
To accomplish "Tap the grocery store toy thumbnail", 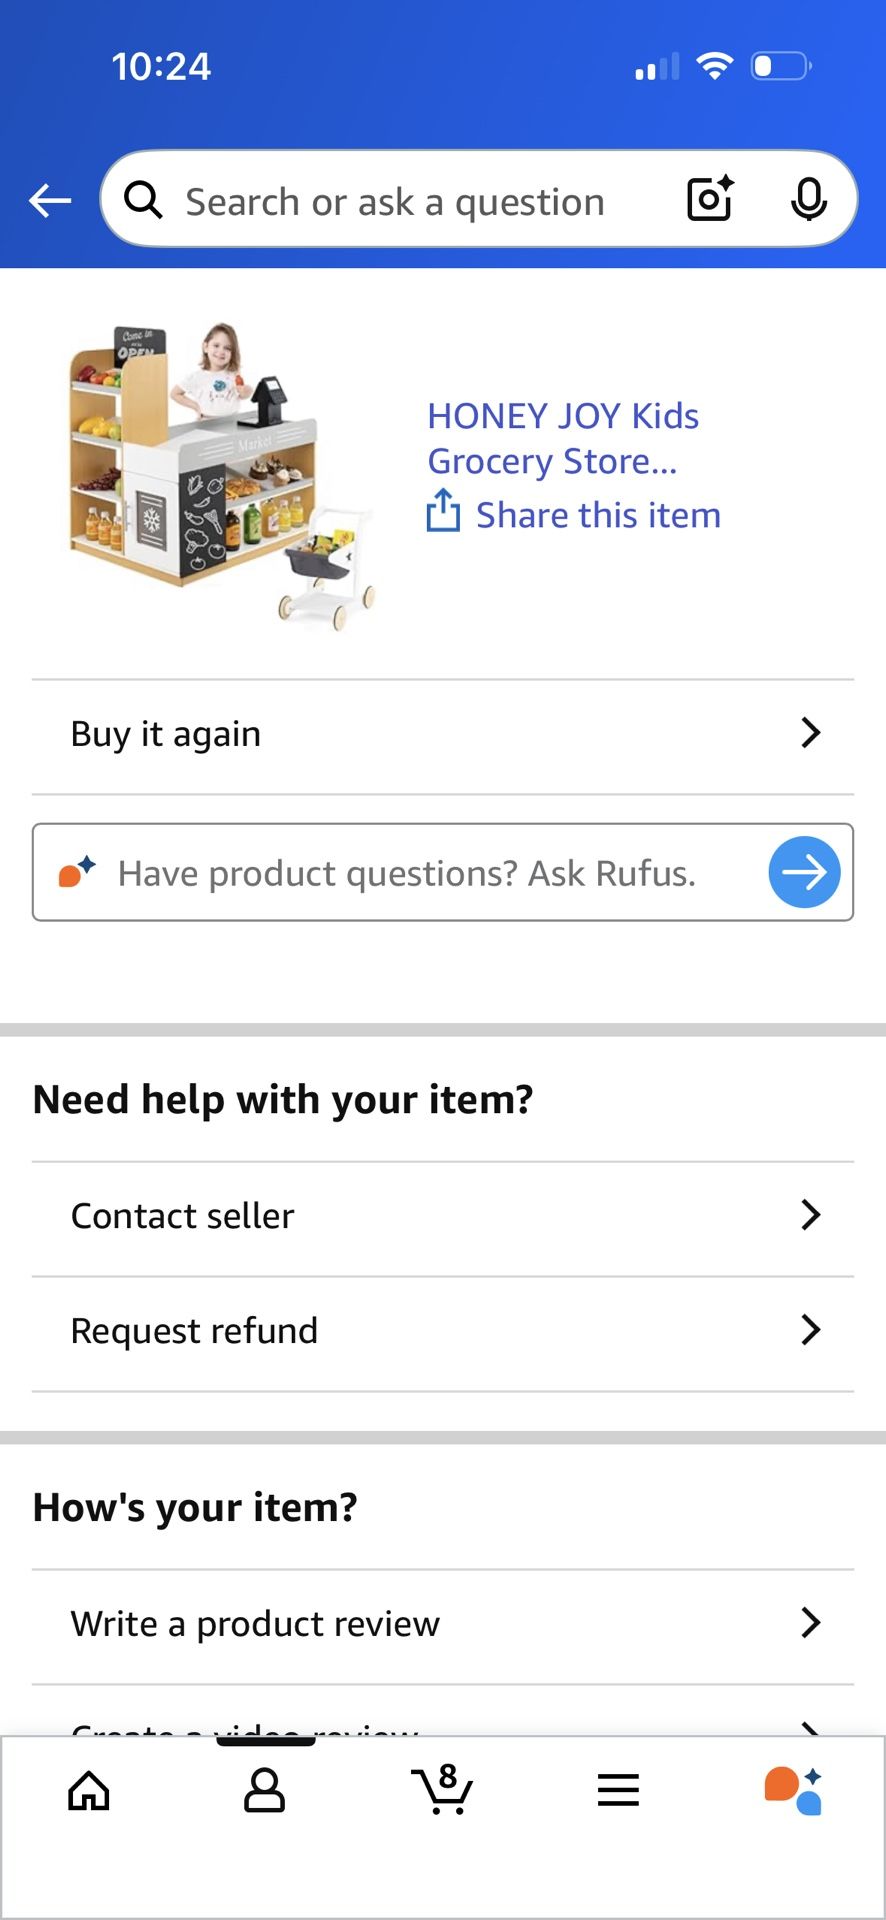I will coord(222,475).
